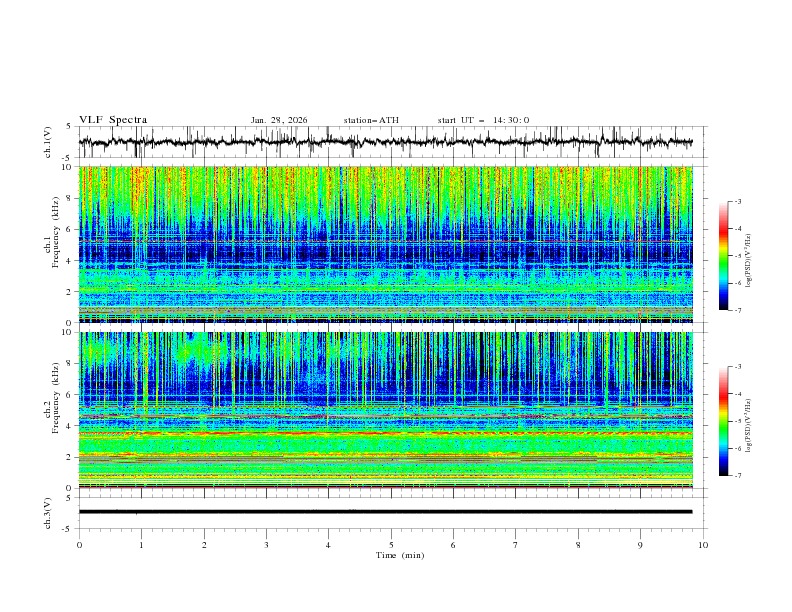Click the VLF Spectra title text
The image size is (792, 612).
pos(113,120)
